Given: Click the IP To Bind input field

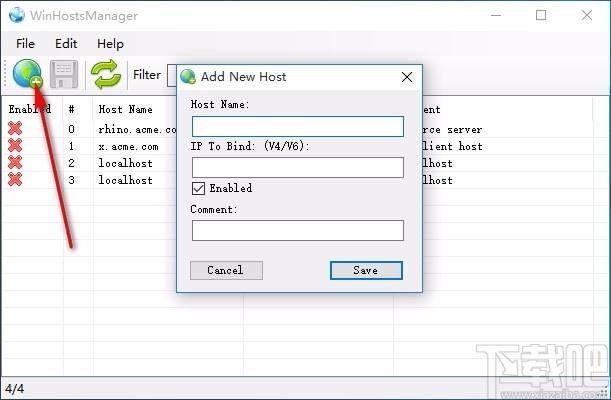Looking at the screenshot, I should 298,167.
